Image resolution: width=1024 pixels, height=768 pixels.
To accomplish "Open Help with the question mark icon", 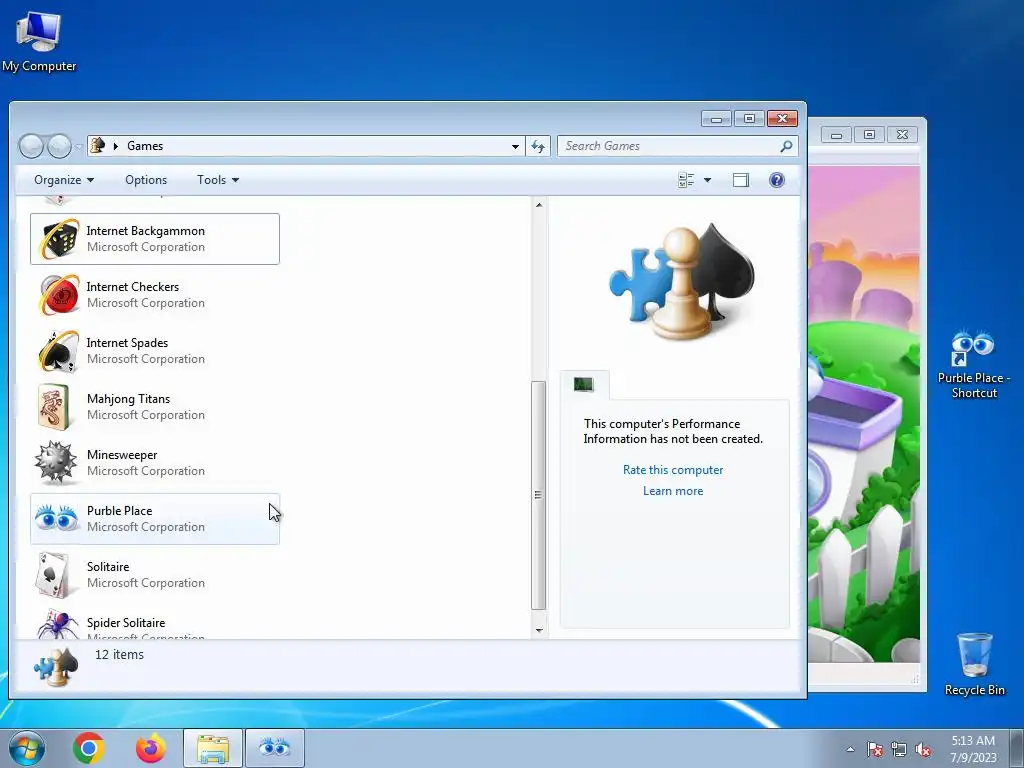I will click(x=776, y=180).
